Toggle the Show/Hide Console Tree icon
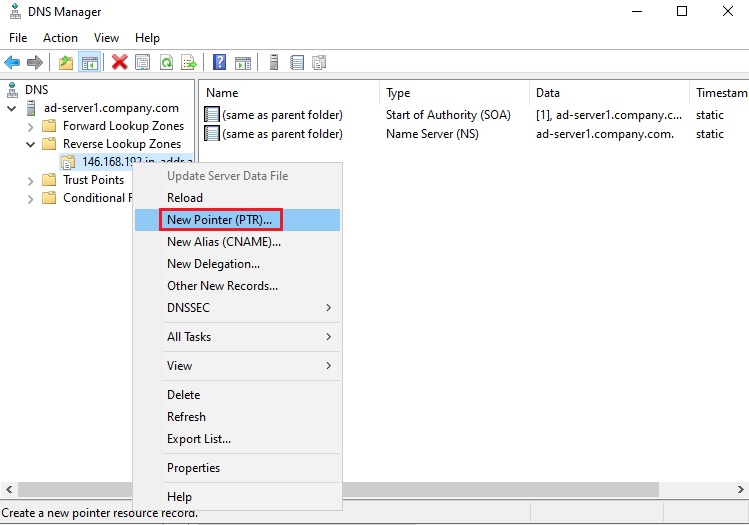 coord(90,62)
